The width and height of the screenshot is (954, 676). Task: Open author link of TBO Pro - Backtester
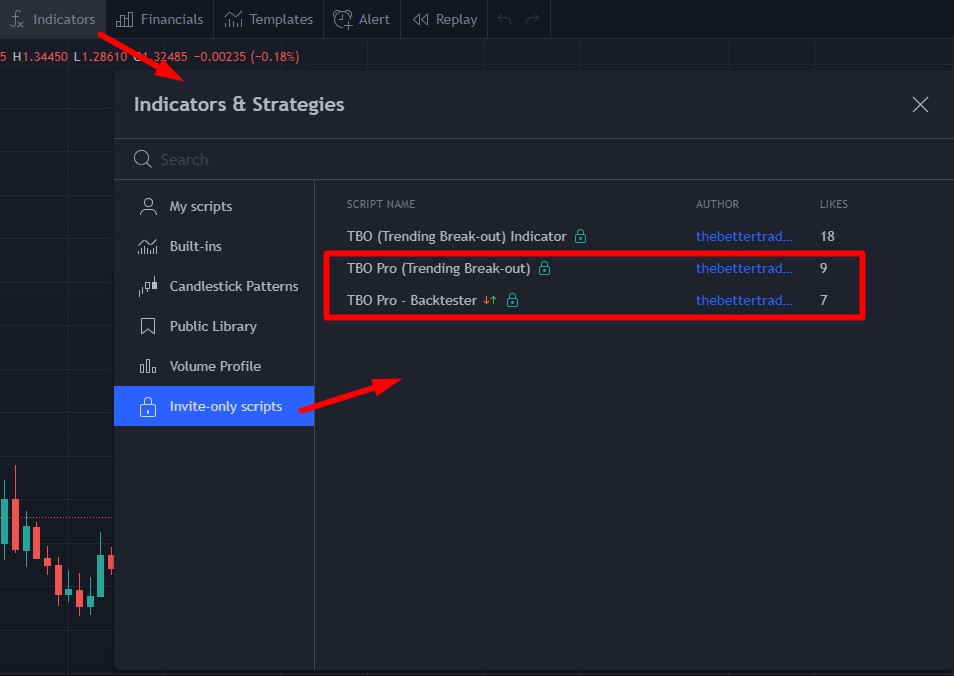[x=744, y=300]
